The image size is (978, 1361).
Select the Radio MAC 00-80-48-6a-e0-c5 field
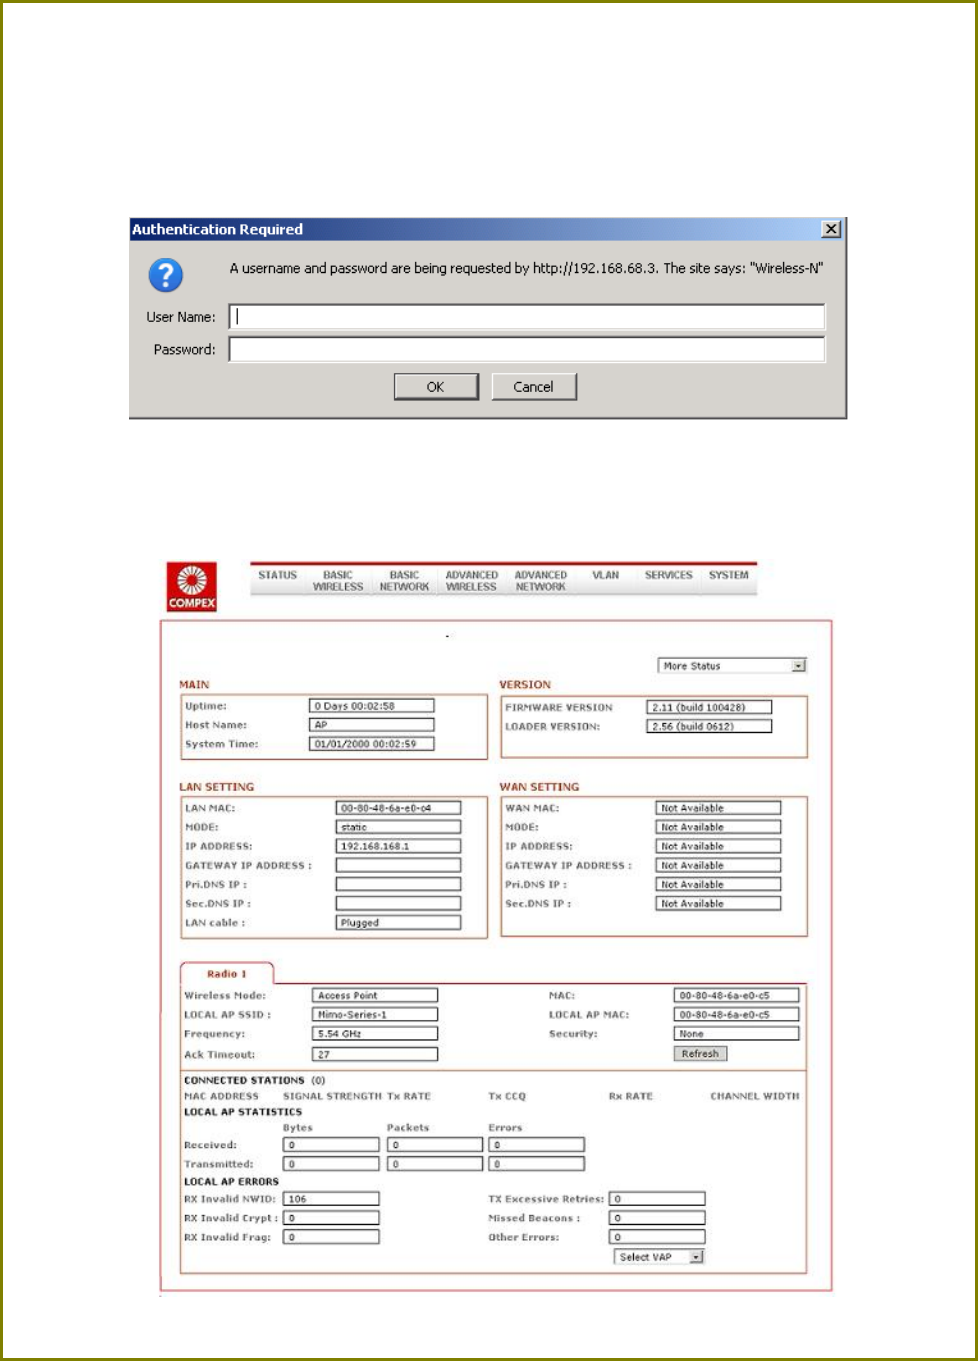click(736, 995)
